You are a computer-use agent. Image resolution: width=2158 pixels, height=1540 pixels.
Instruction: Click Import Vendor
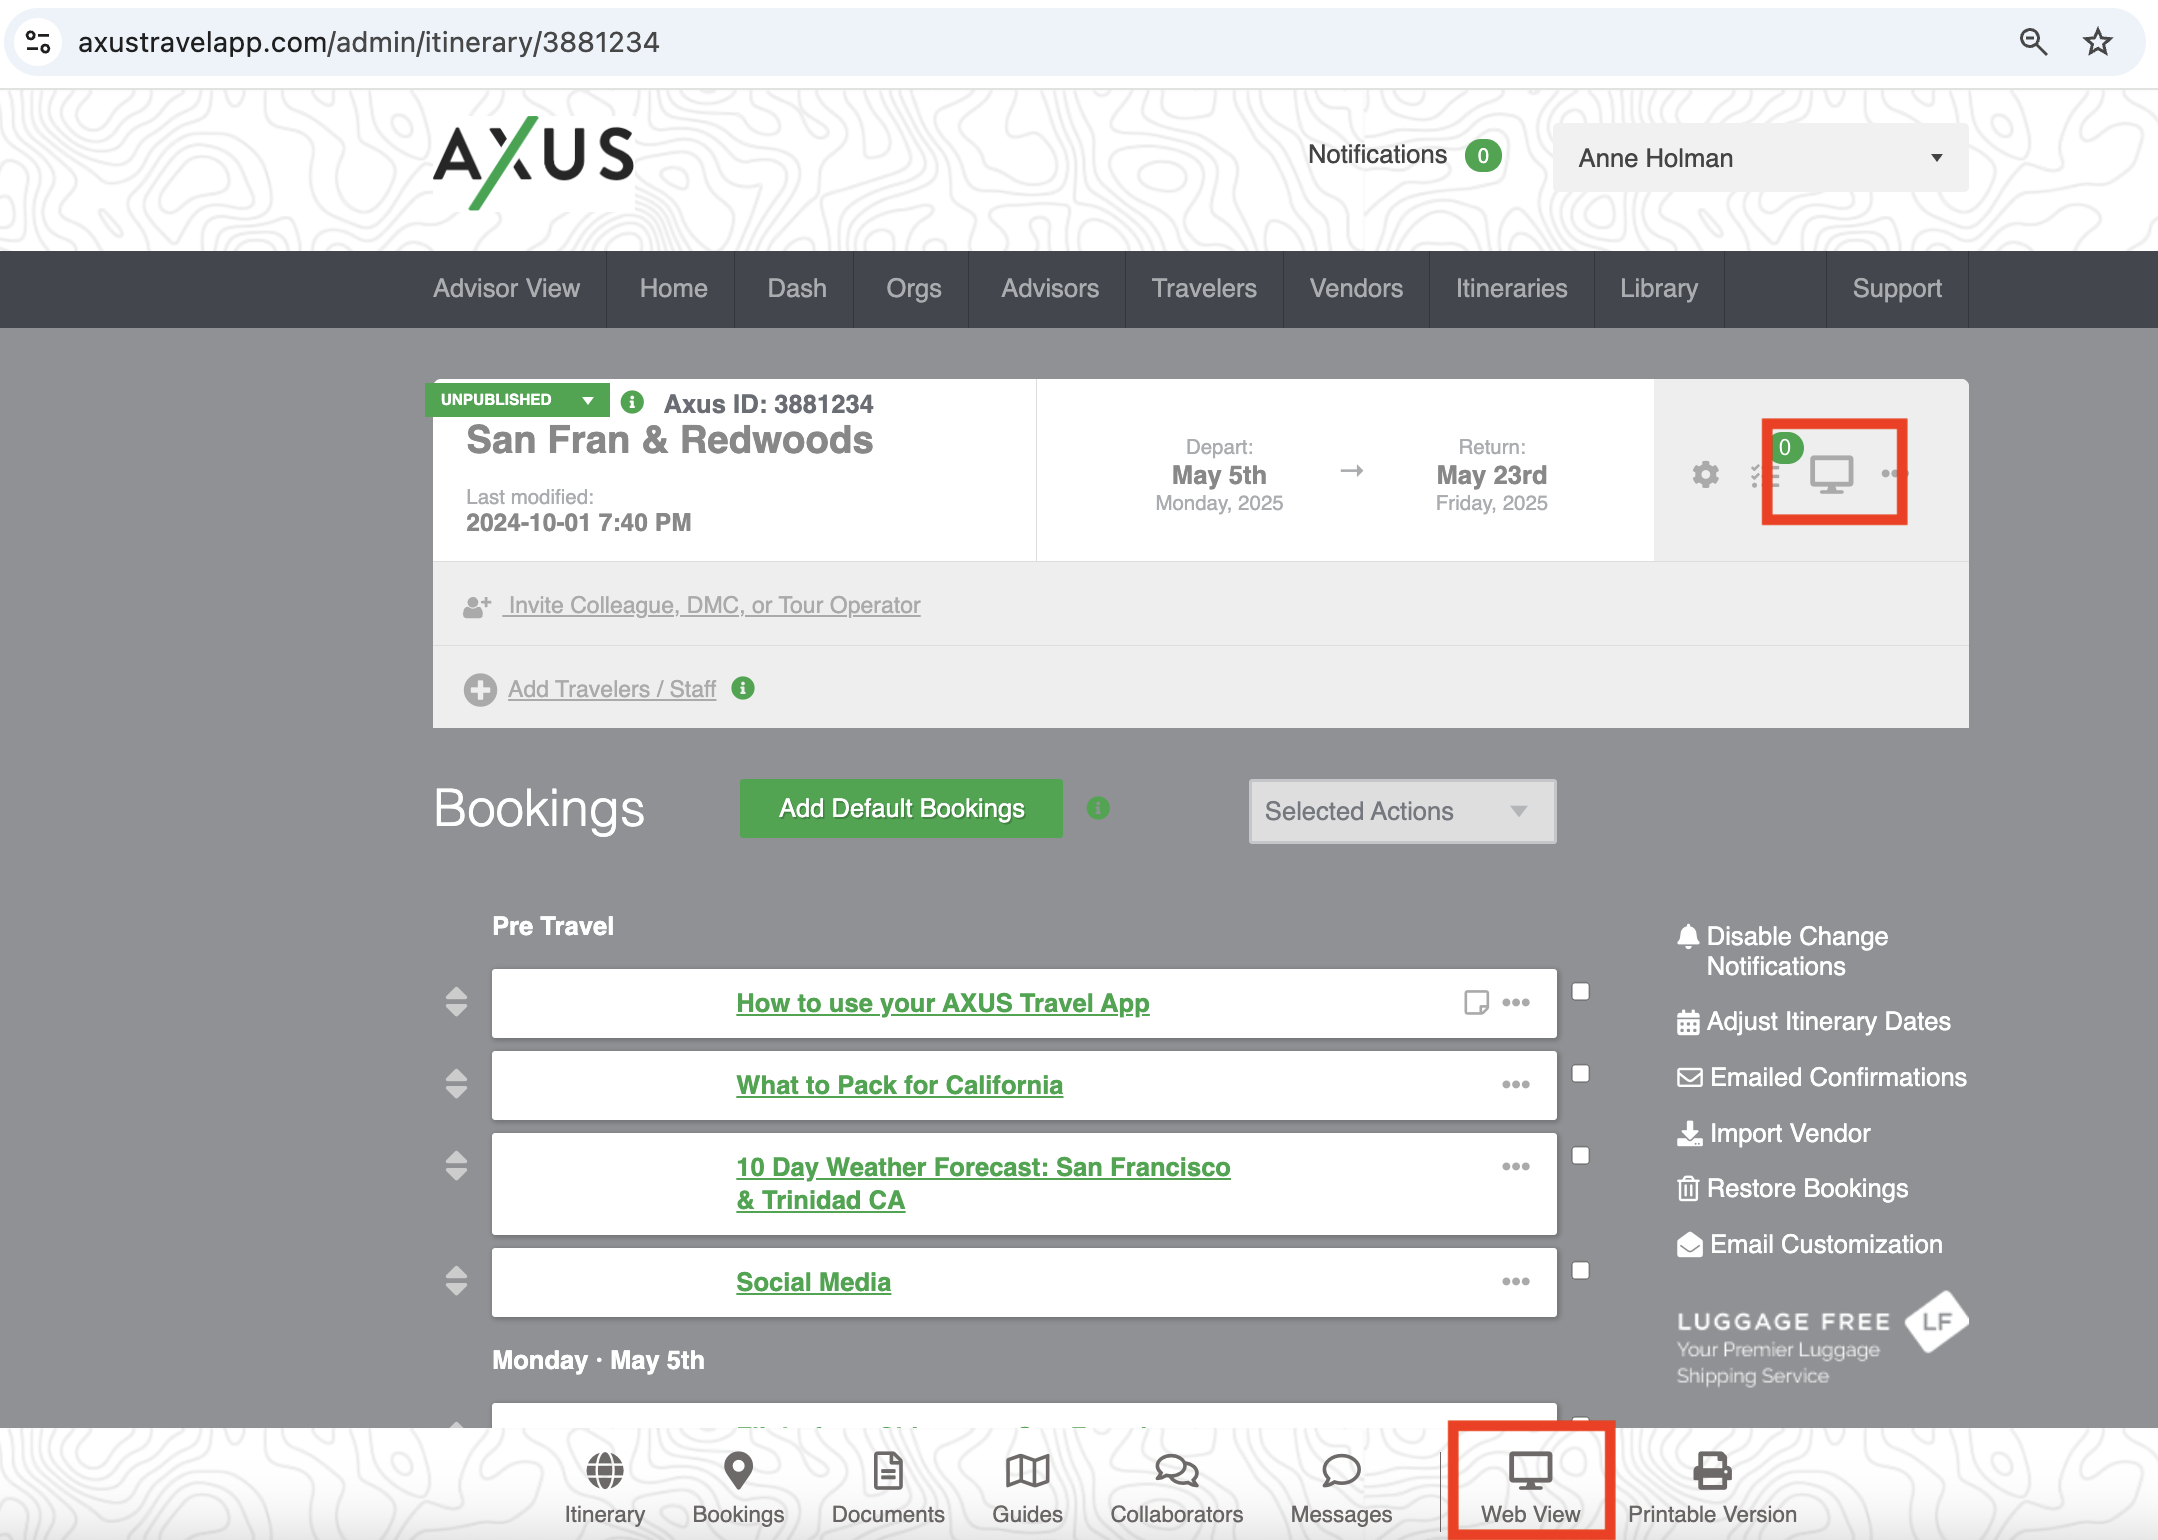coord(1773,1133)
